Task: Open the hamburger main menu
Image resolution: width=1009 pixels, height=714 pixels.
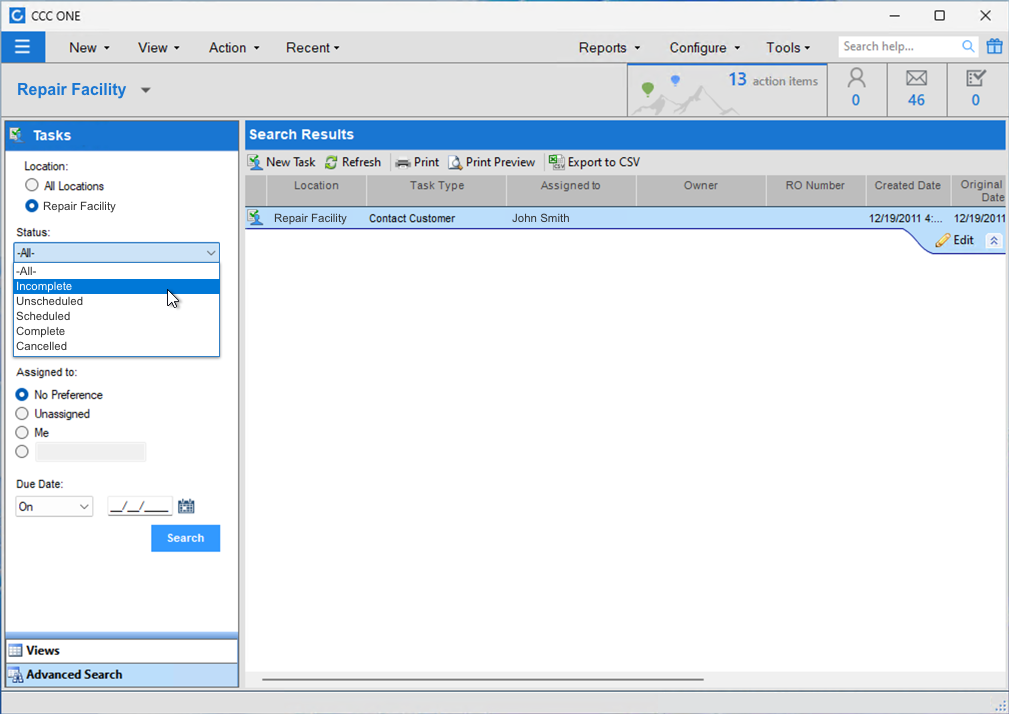Action: (23, 47)
